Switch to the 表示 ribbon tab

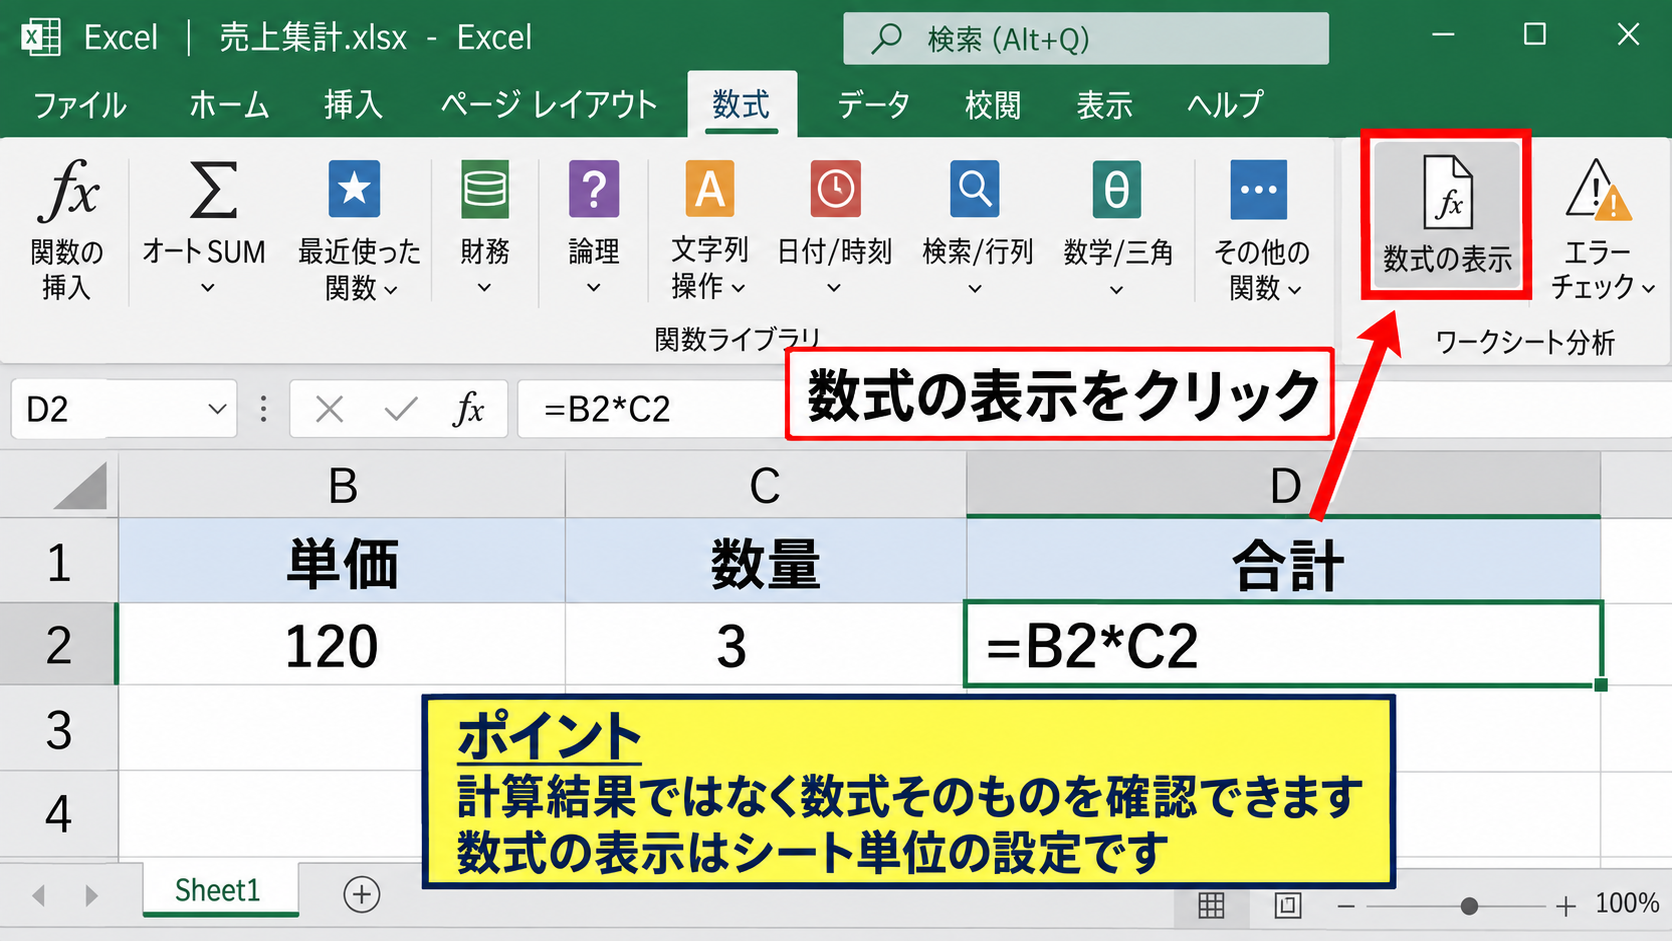tap(1104, 104)
